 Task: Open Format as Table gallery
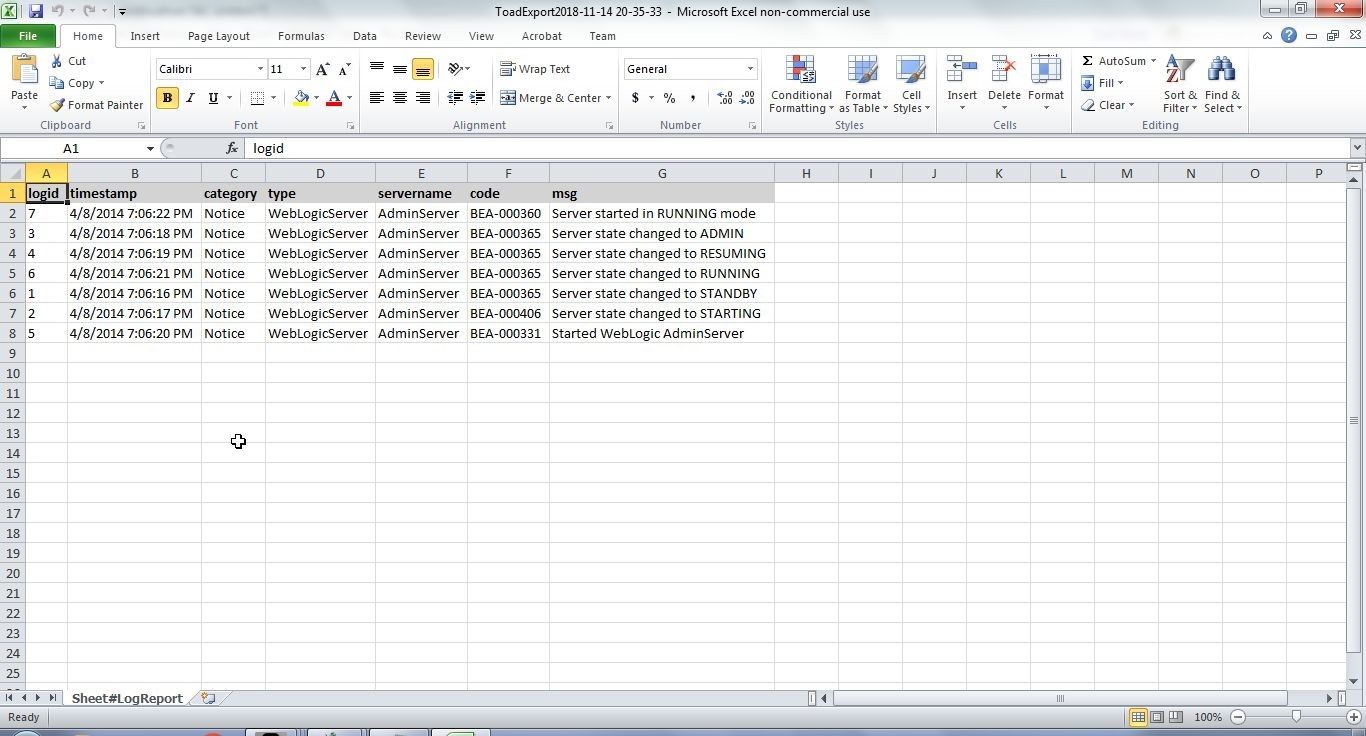[863, 85]
